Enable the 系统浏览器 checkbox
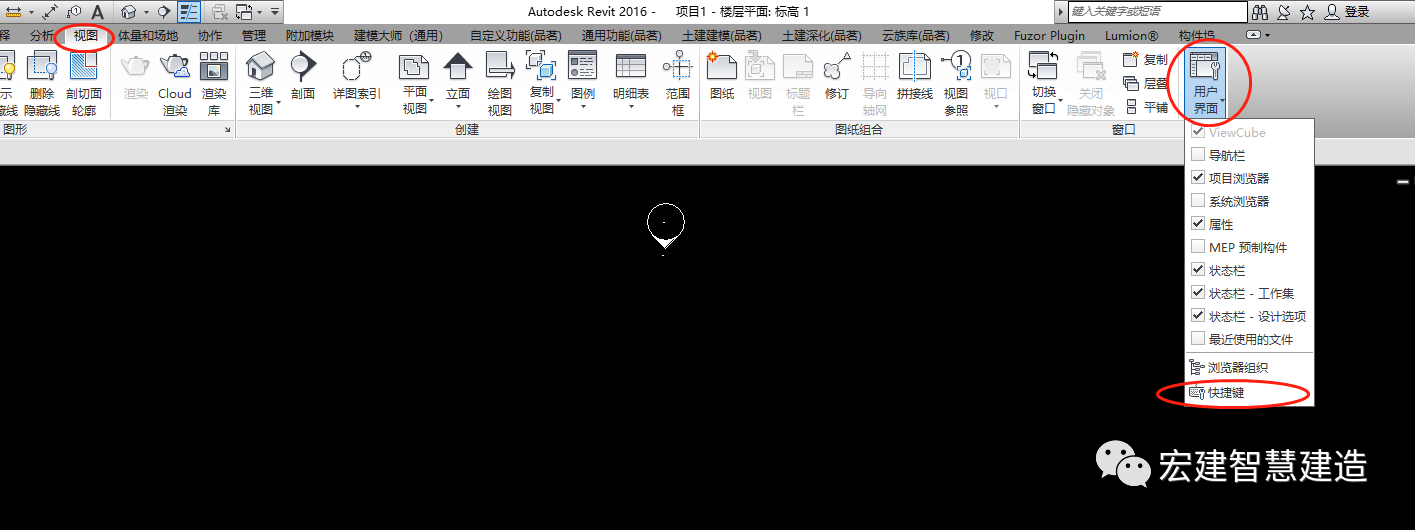This screenshot has height=530, width=1415. [x=1198, y=201]
